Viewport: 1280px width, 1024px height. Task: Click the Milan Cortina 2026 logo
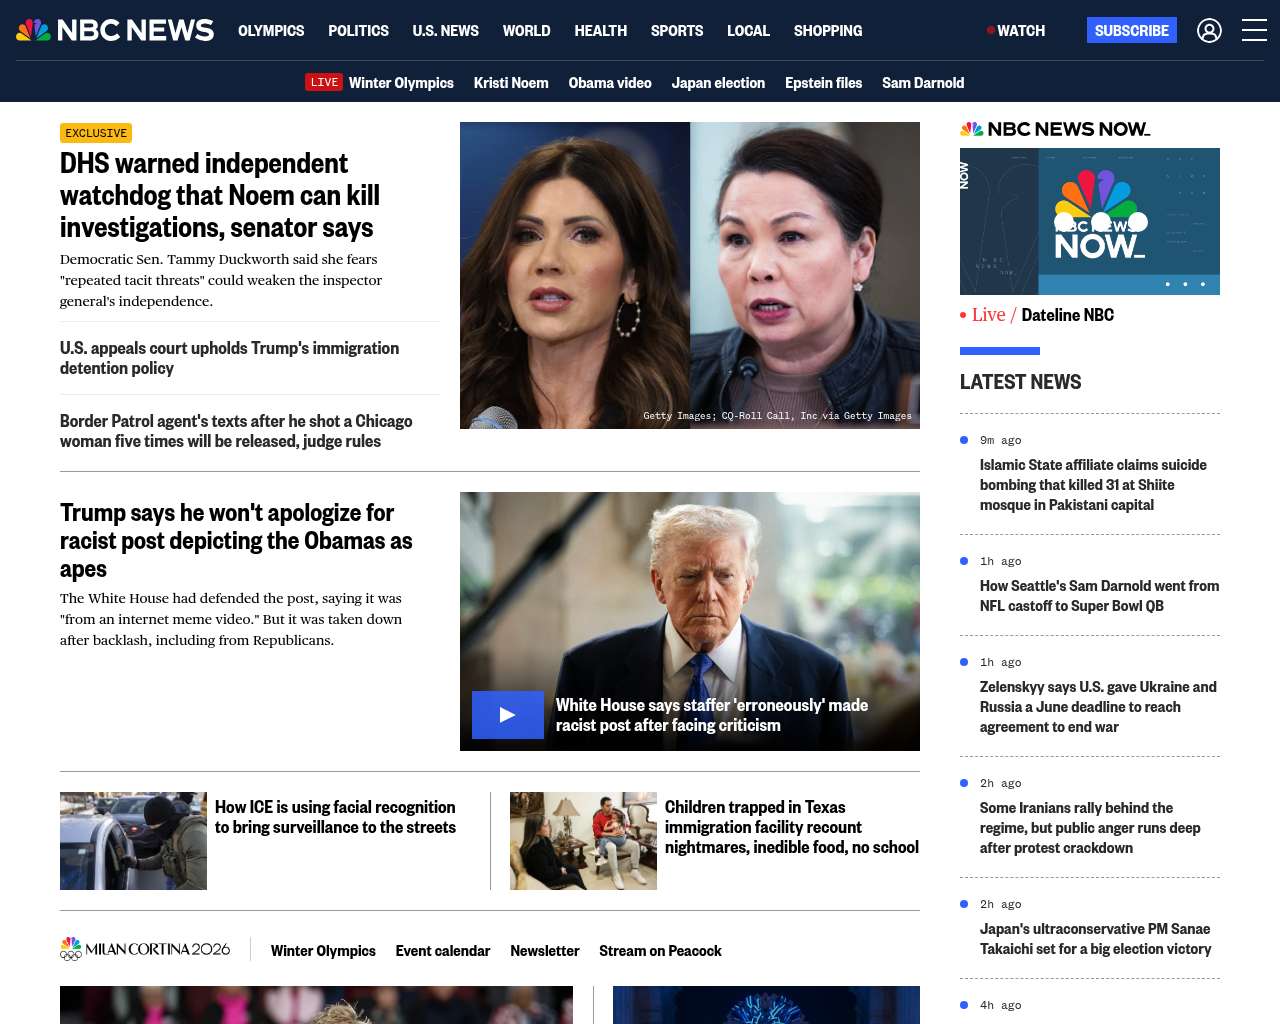click(x=145, y=949)
